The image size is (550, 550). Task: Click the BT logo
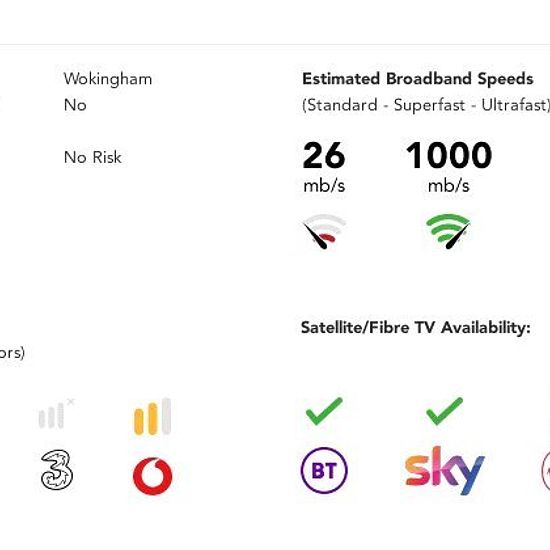pos(324,470)
